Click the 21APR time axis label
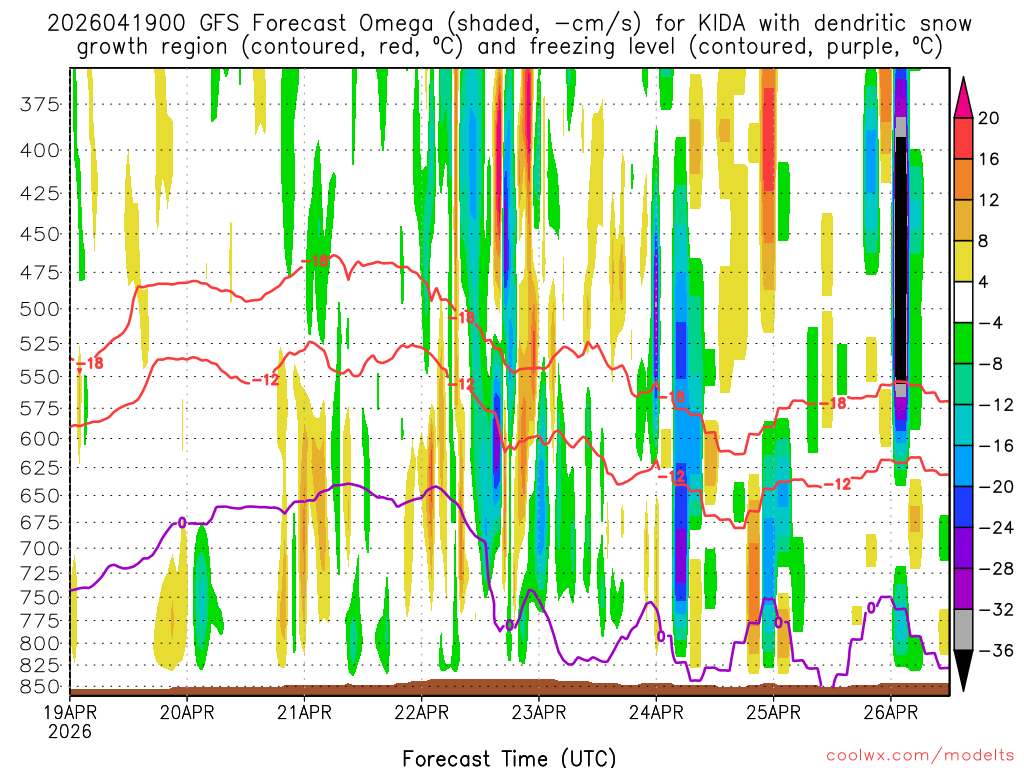This screenshot has height=768, width=1024. (304, 712)
